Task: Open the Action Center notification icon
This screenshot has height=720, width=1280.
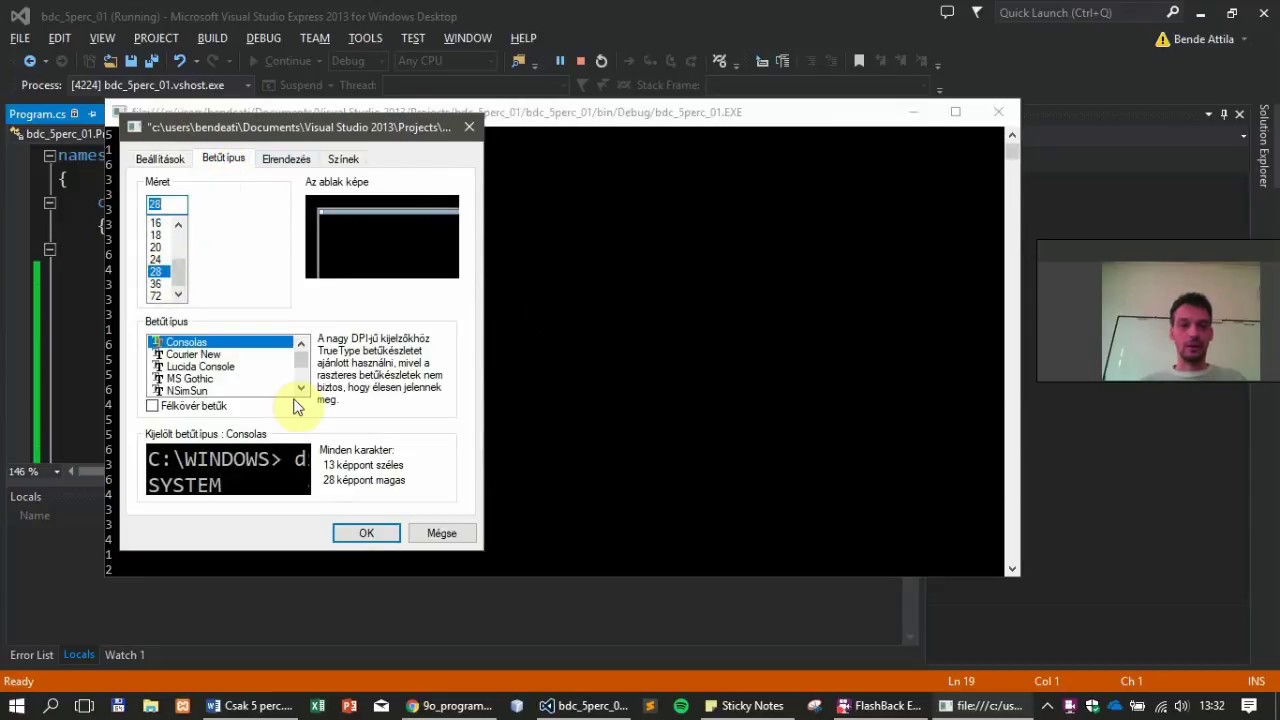Action: (x=1249, y=705)
